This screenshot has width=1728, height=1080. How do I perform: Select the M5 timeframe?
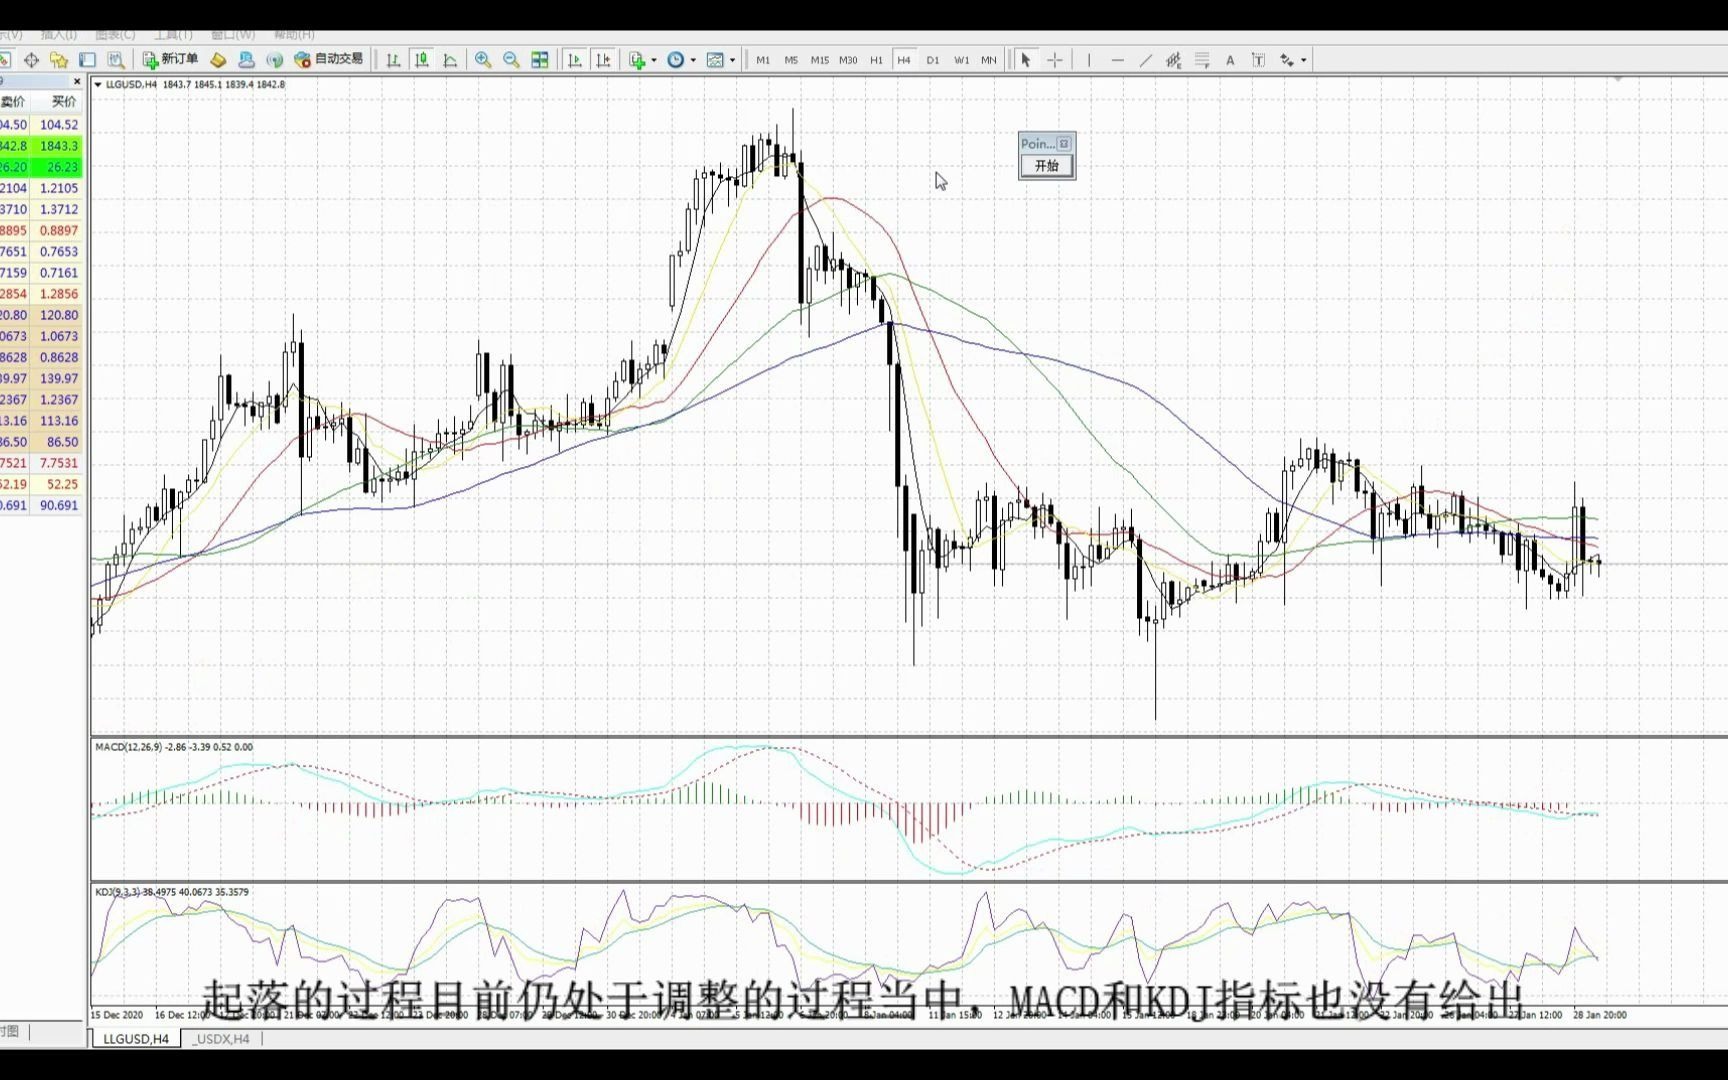pyautogui.click(x=791, y=60)
